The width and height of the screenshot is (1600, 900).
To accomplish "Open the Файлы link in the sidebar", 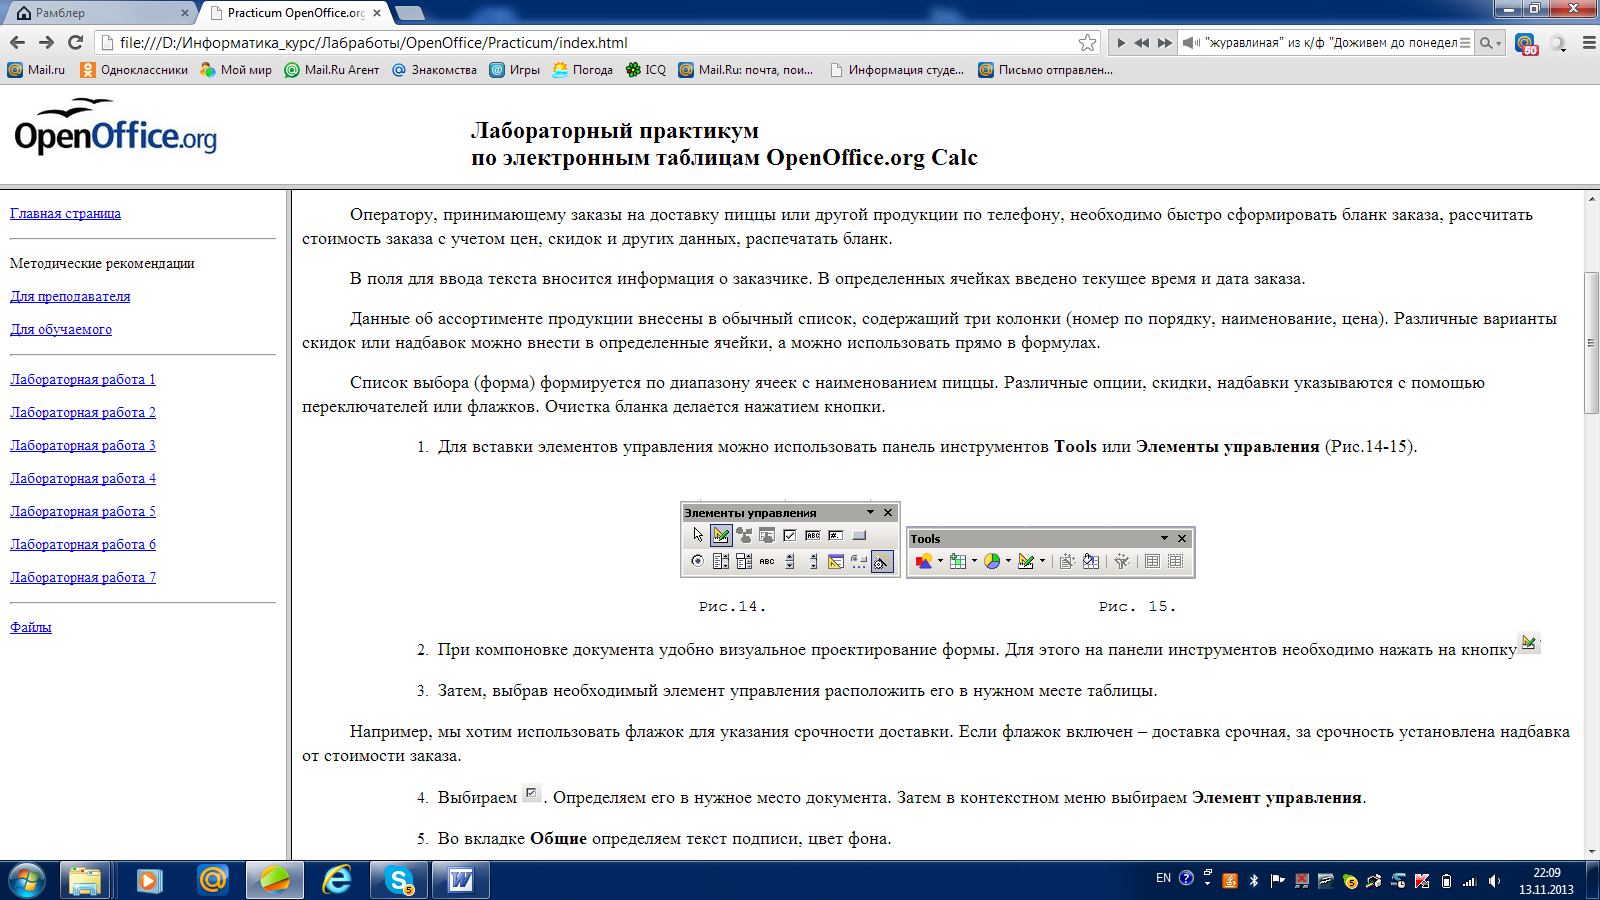I will pos(31,627).
